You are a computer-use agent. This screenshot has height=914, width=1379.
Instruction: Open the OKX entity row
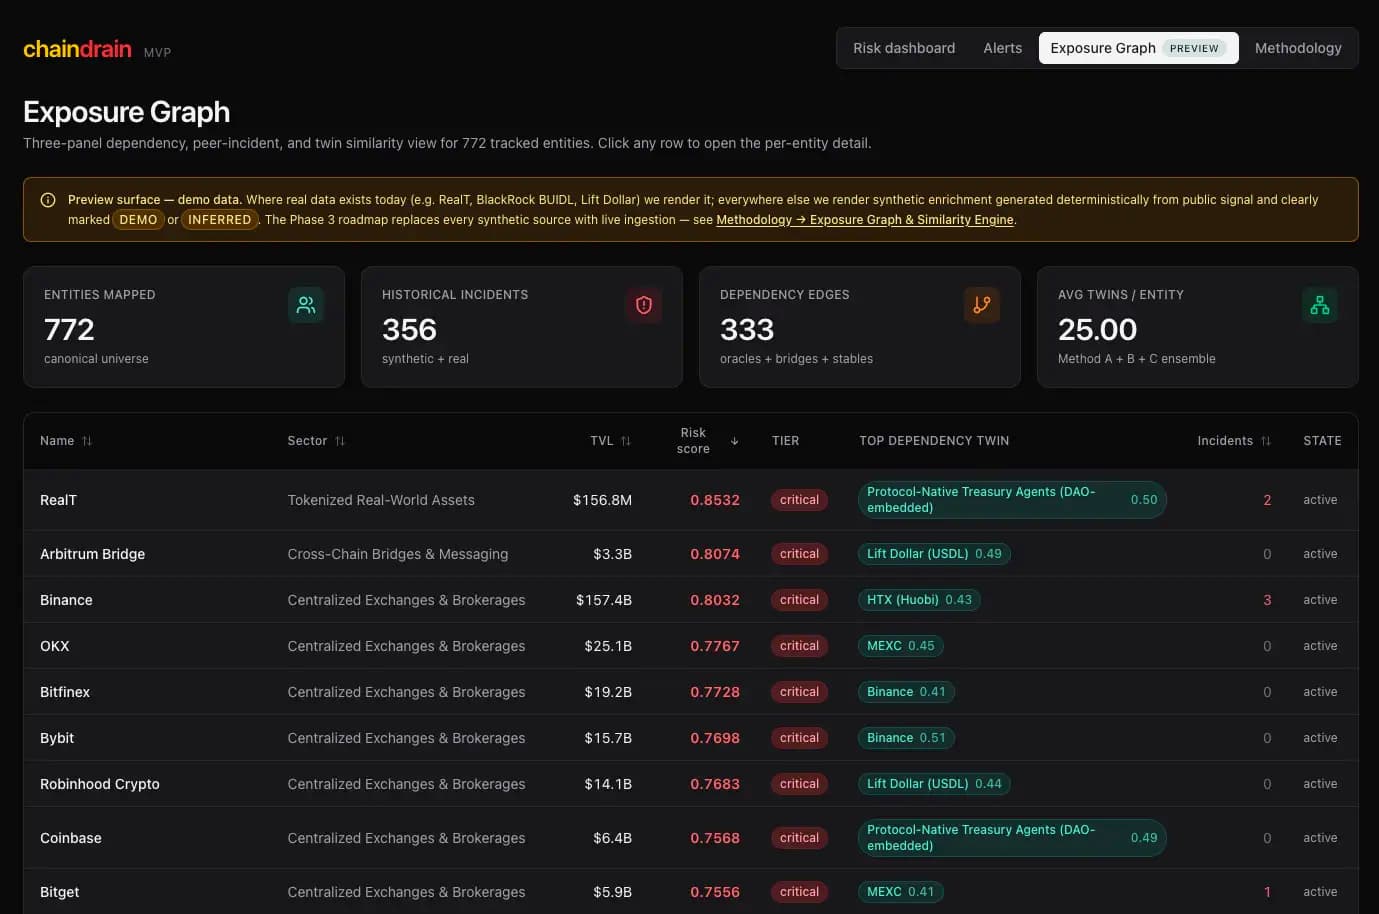(x=691, y=646)
